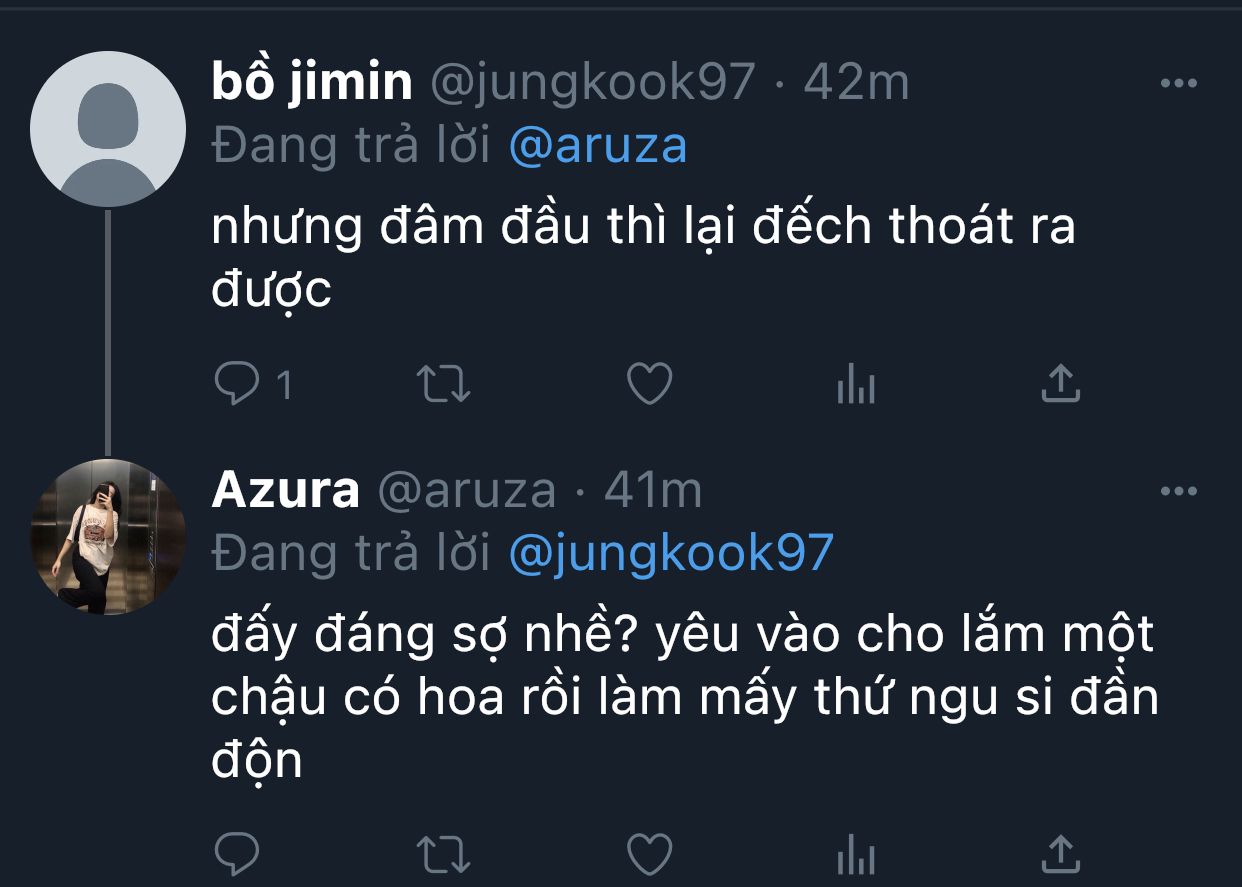Open the 42m timestamp of tweet

[857, 82]
